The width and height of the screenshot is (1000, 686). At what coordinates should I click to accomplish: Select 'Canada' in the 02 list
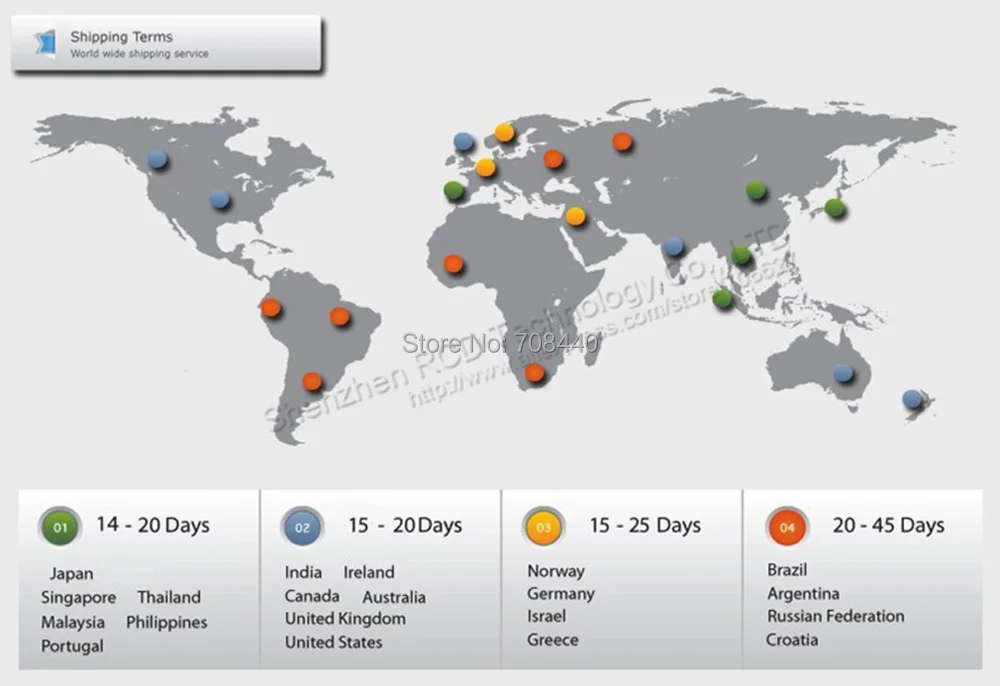[312, 595]
